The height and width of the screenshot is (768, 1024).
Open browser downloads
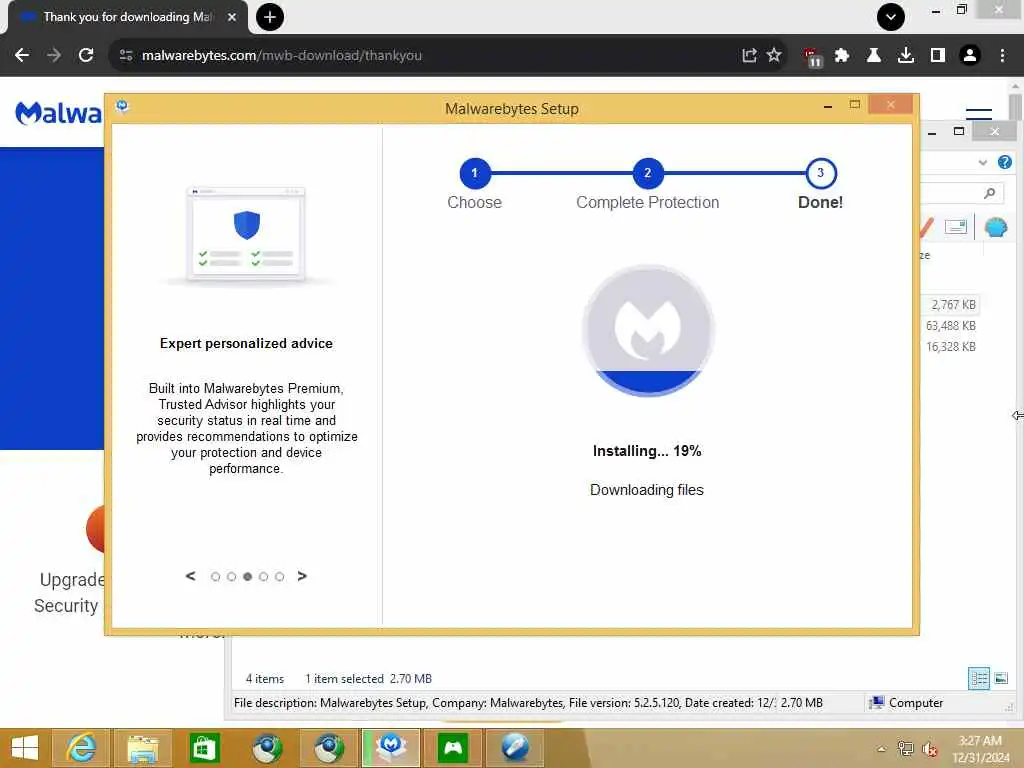coord(906,56)
